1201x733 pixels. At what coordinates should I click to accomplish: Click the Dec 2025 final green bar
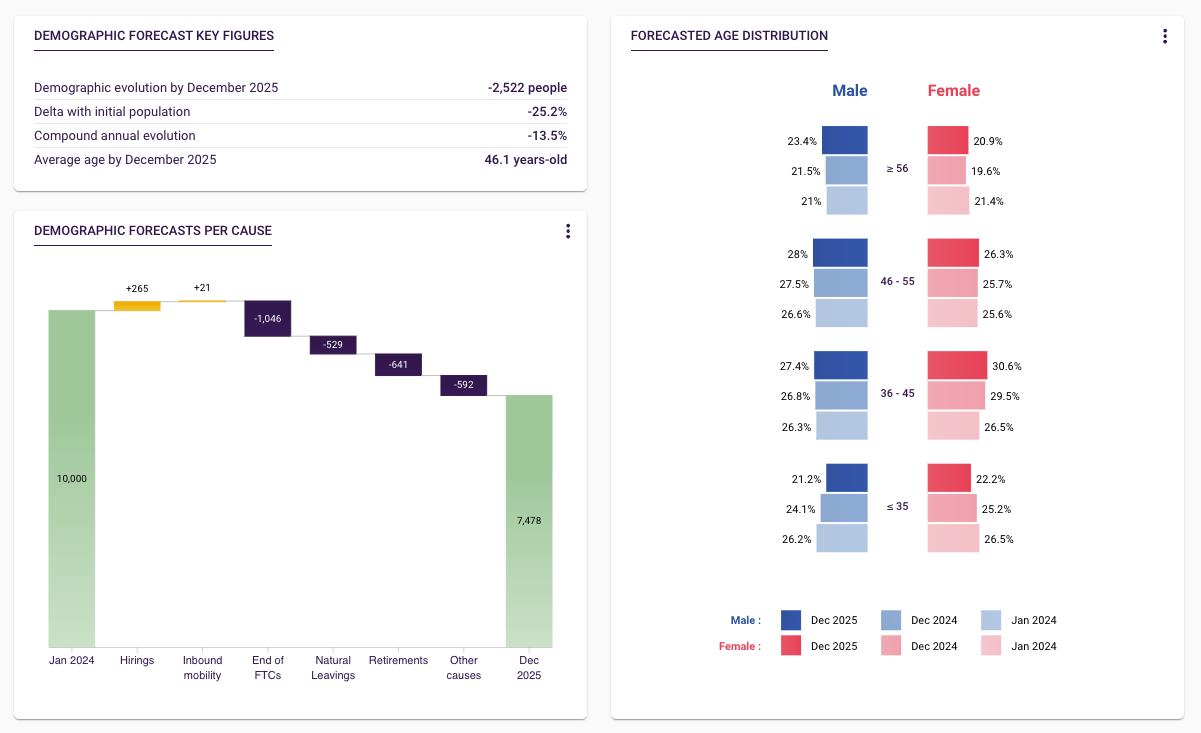pyautogui.click(x=529, y=520)
